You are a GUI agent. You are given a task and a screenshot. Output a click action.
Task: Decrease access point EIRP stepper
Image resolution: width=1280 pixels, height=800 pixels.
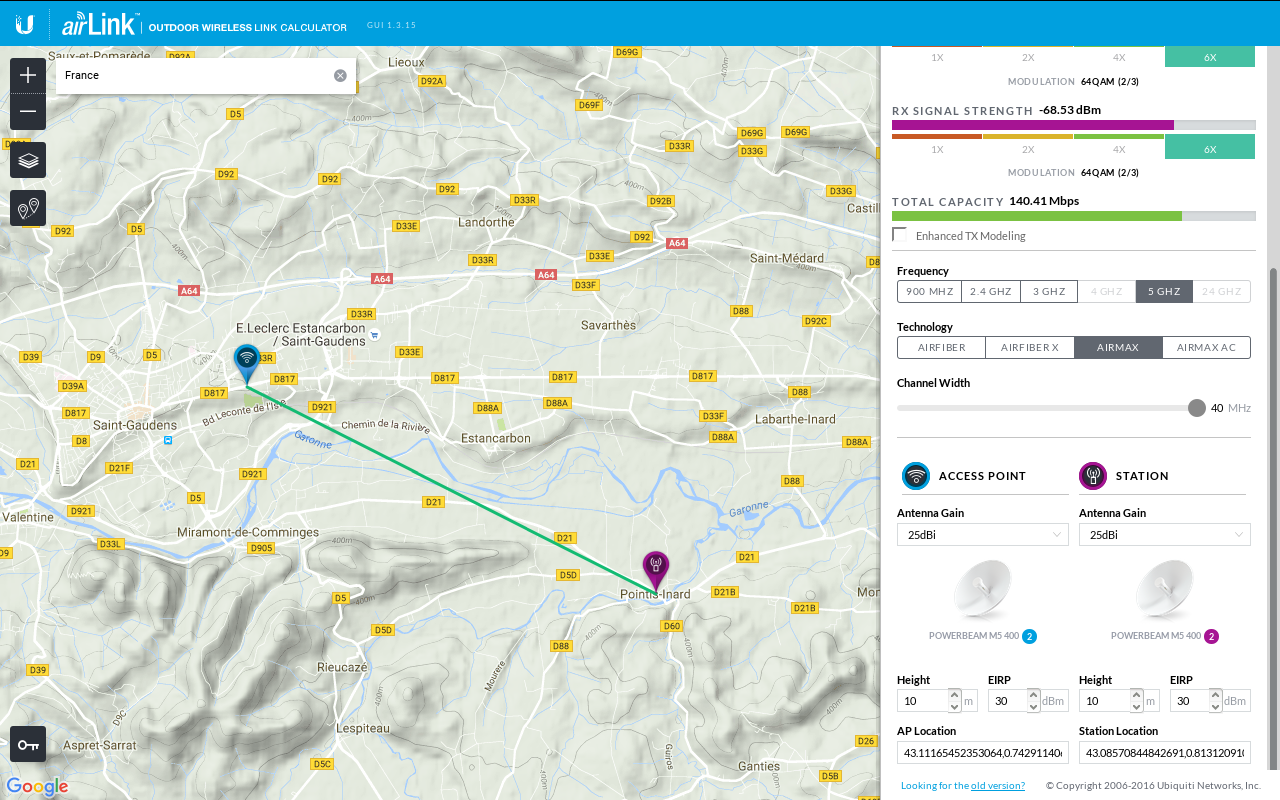click(1033, 706)
